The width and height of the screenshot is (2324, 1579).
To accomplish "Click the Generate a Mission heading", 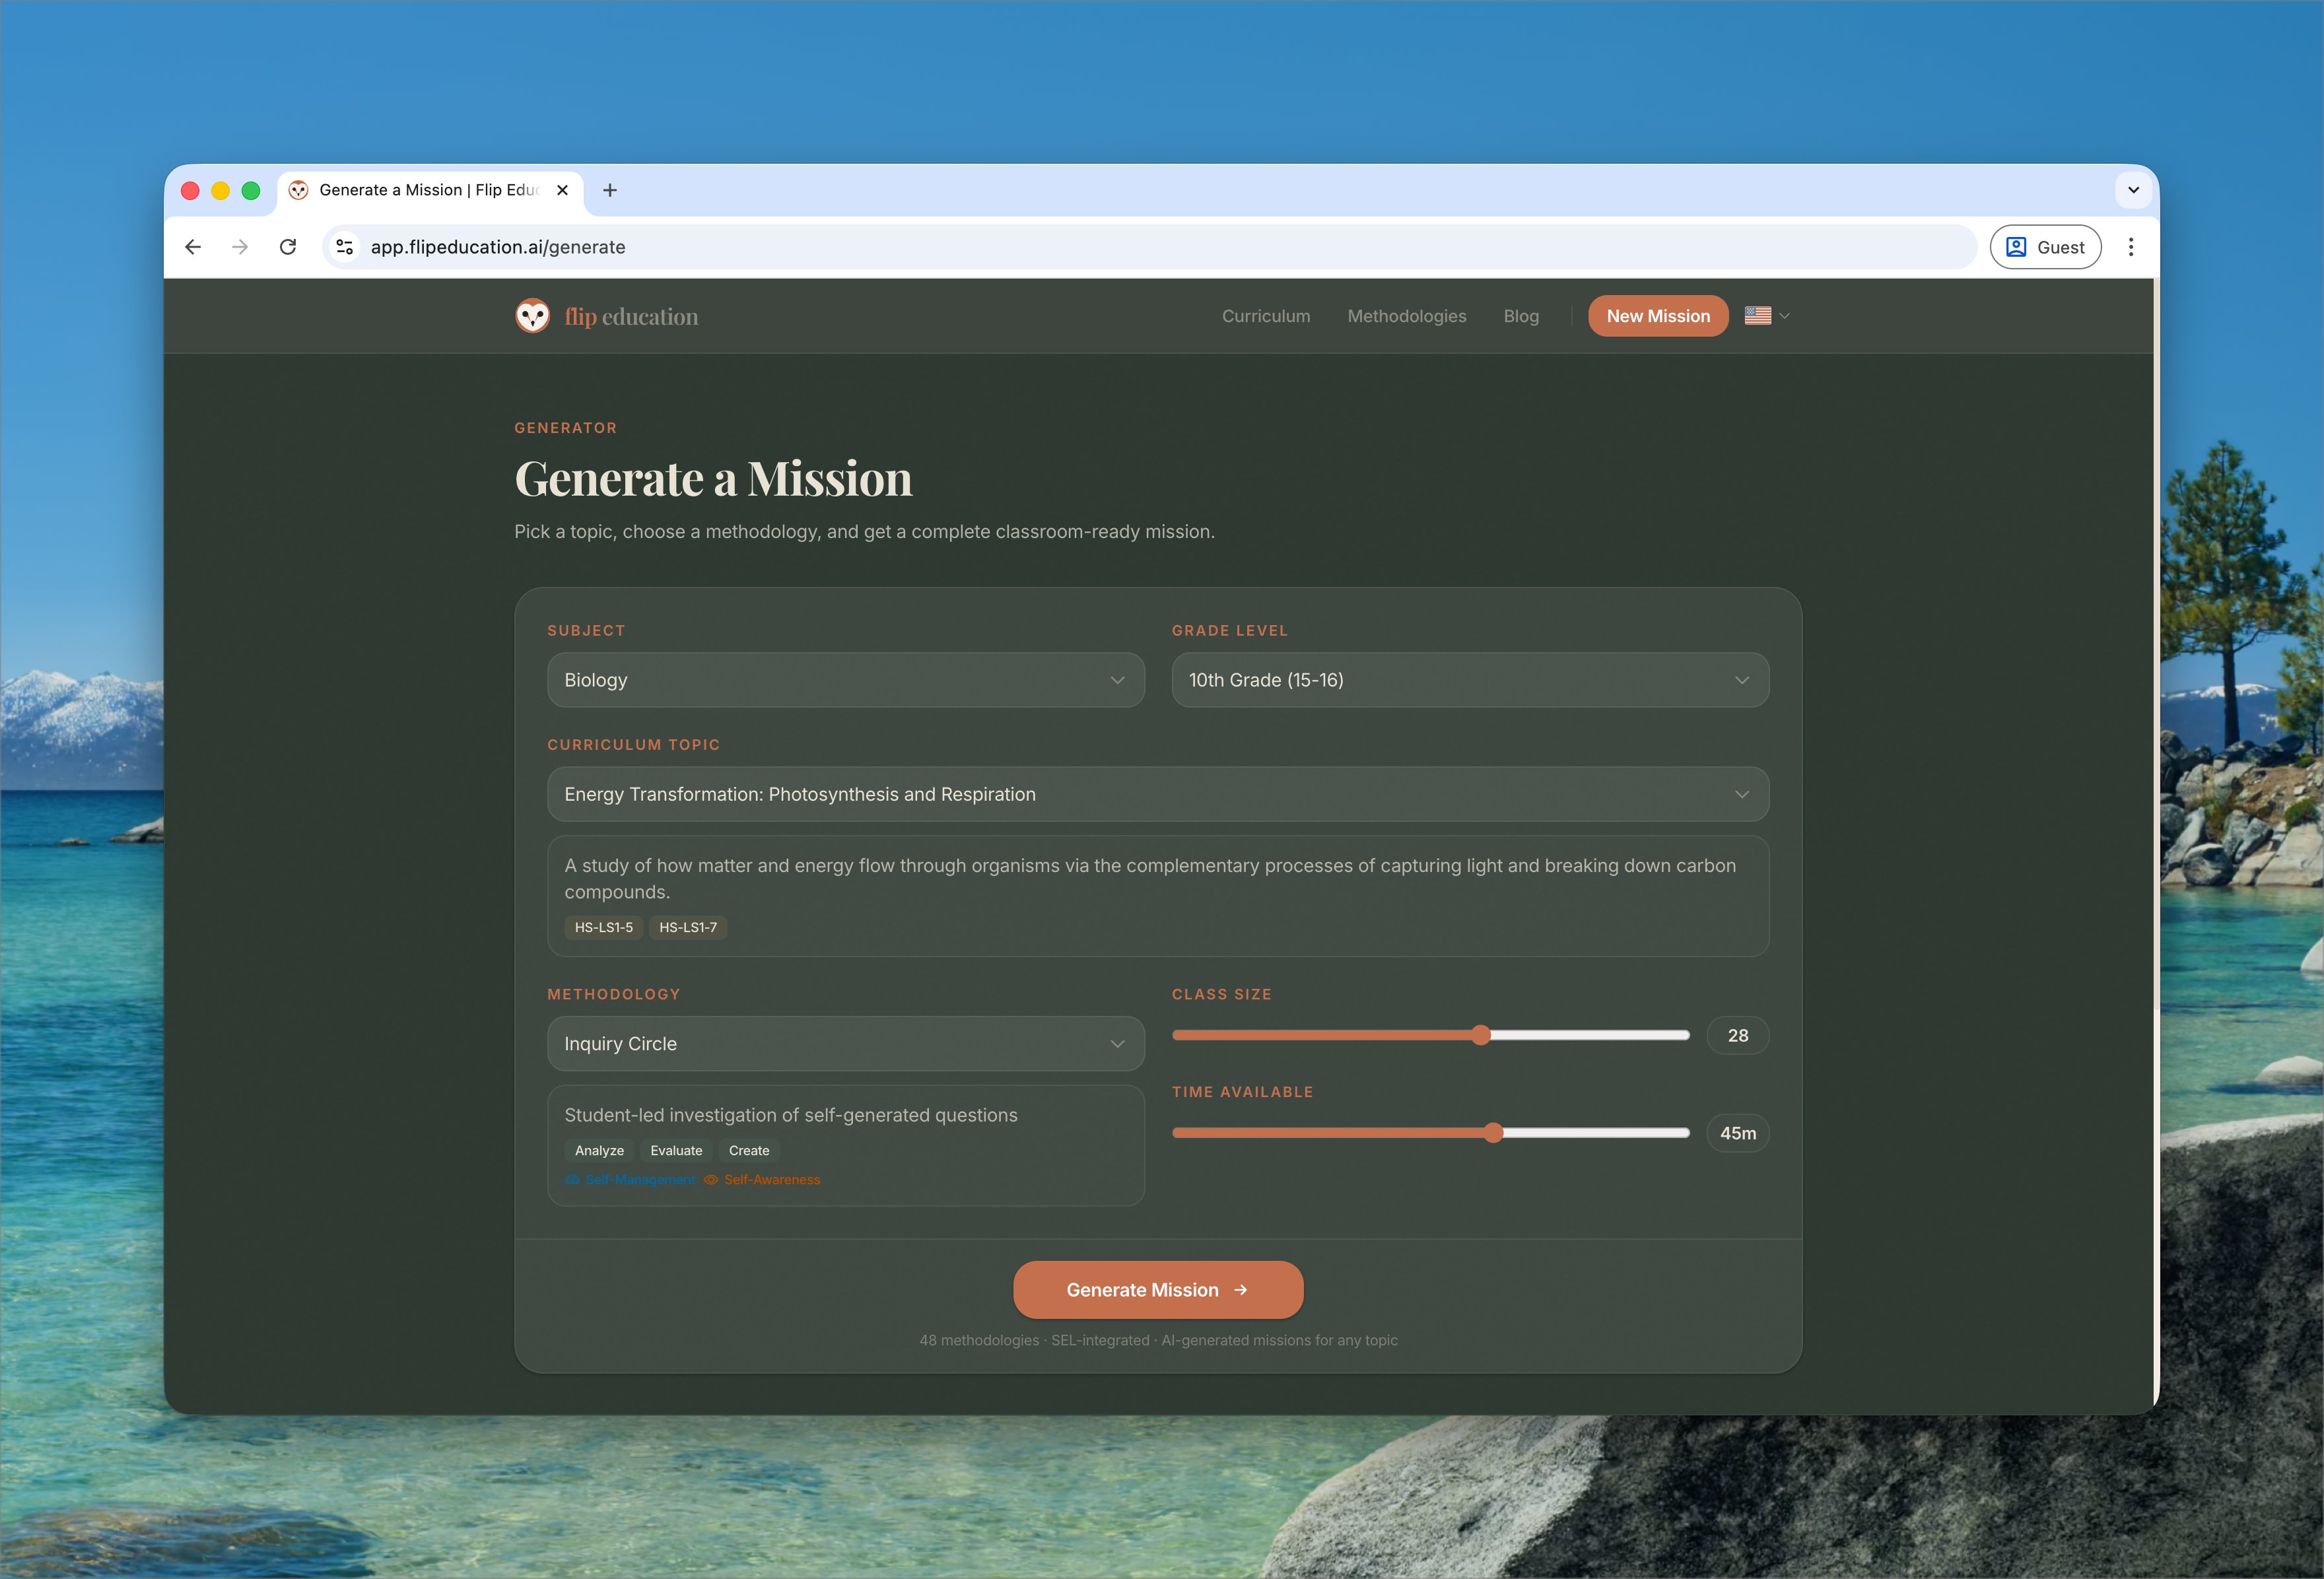I will 713,478.
